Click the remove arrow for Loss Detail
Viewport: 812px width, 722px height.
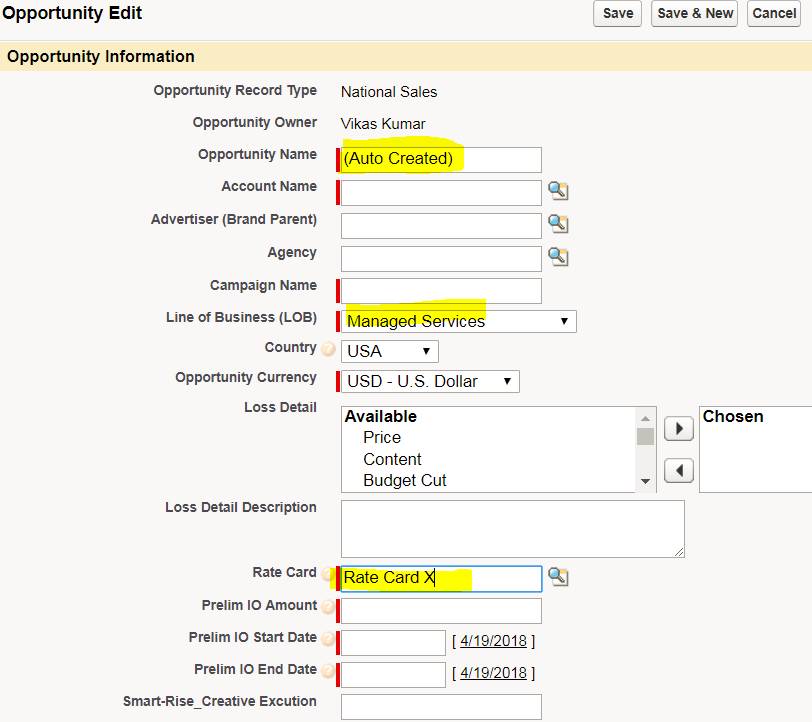pyautogui.click(x=678, y=470)
